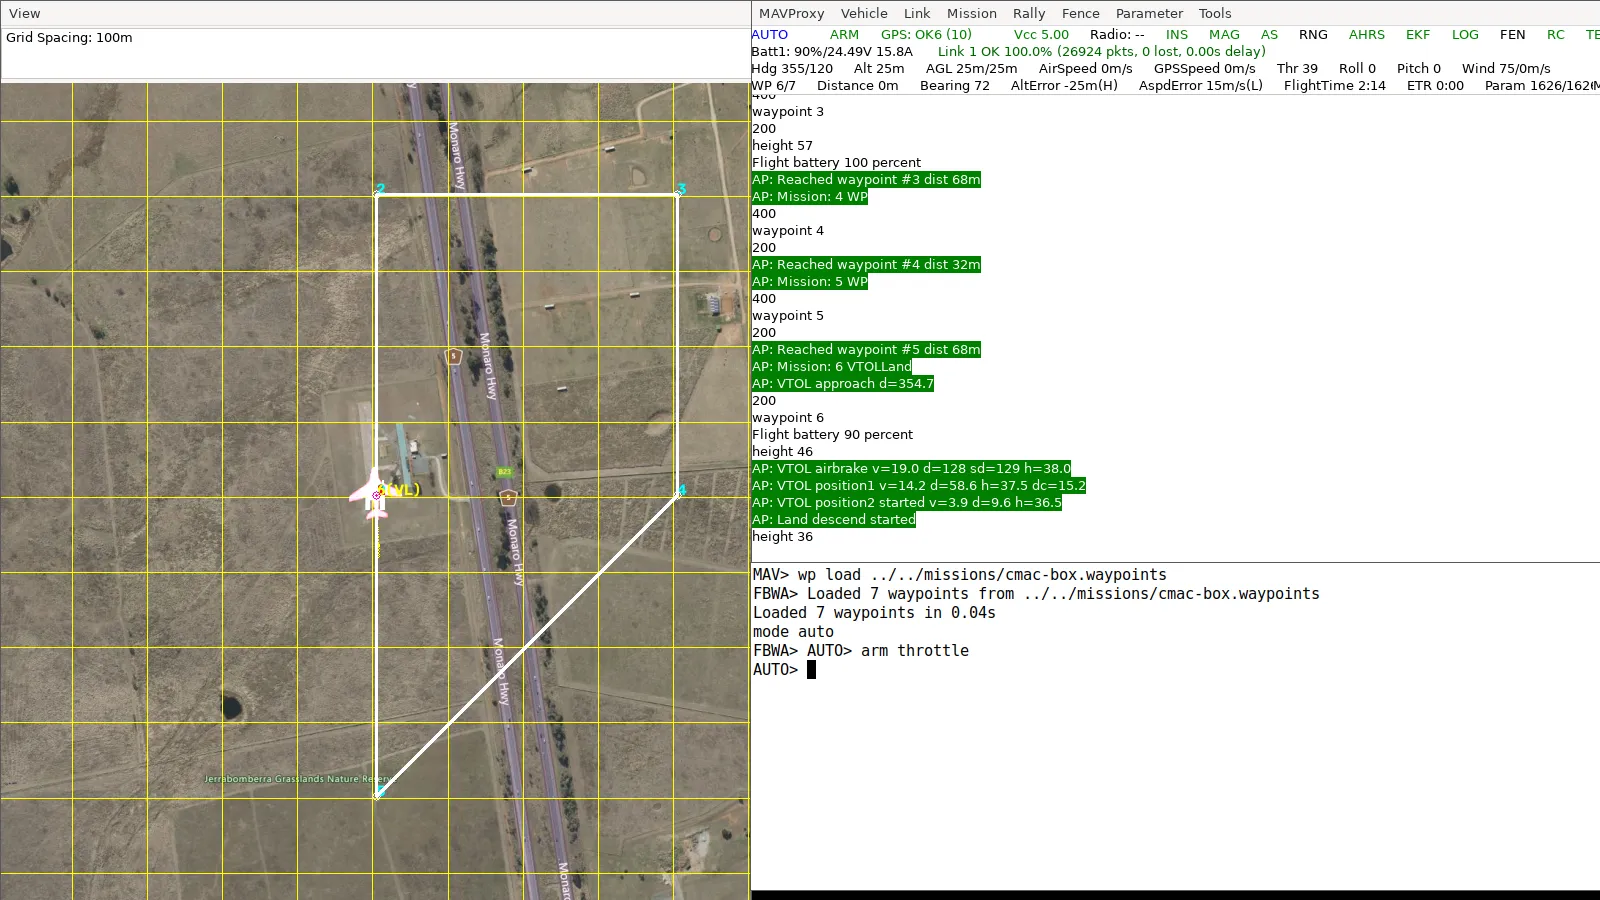Click the Wind 75/0m/s readout
This screenshot has width=1600, height=900.
(1506, 68)
